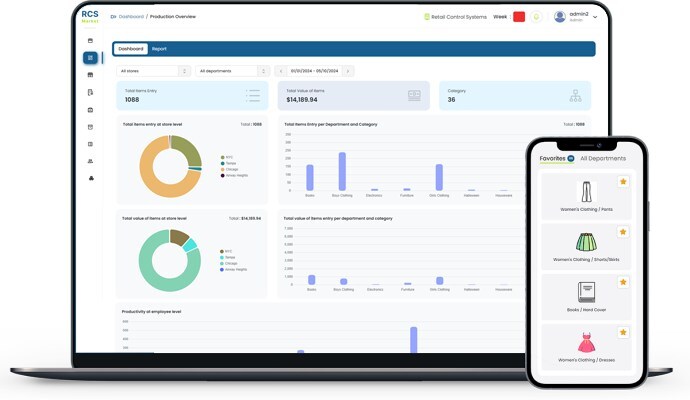Click the Total Items Entry list icon
Image resolution: width=690 pixels, height=400 pixels.
pos(252,96)
